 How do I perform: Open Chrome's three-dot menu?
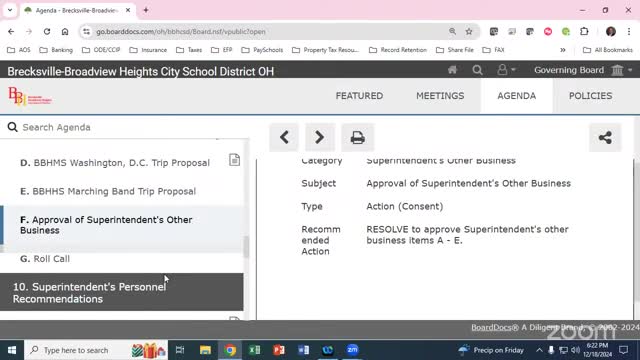tap(629, 31)
